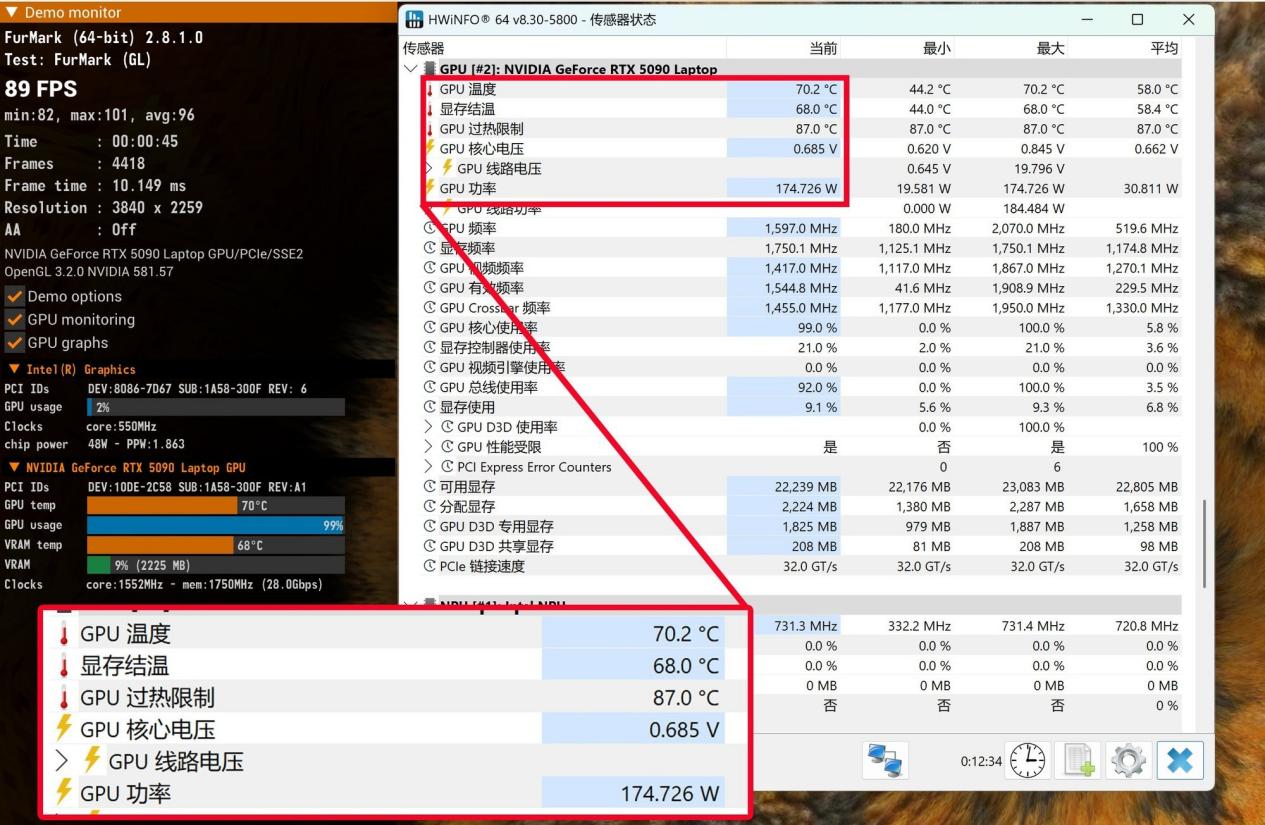Expand the GPU D3D 使用率 row
The width and height of the screenshot is (1265, 825).
pyautogui.click(x=430, y=427)
